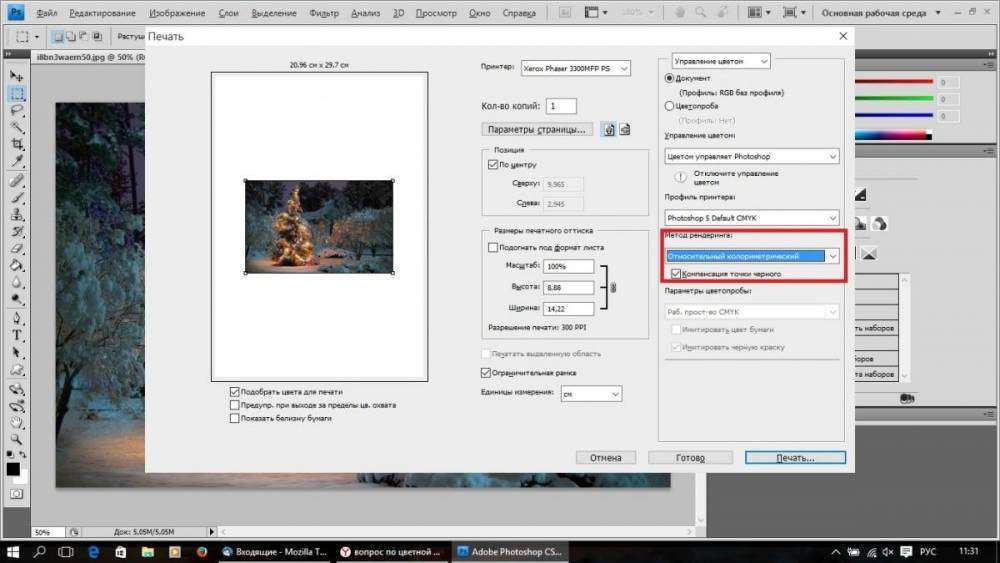Enable 'Подогнать под формат листа' checkbox

pyautogui.click(x=492, y=247)
